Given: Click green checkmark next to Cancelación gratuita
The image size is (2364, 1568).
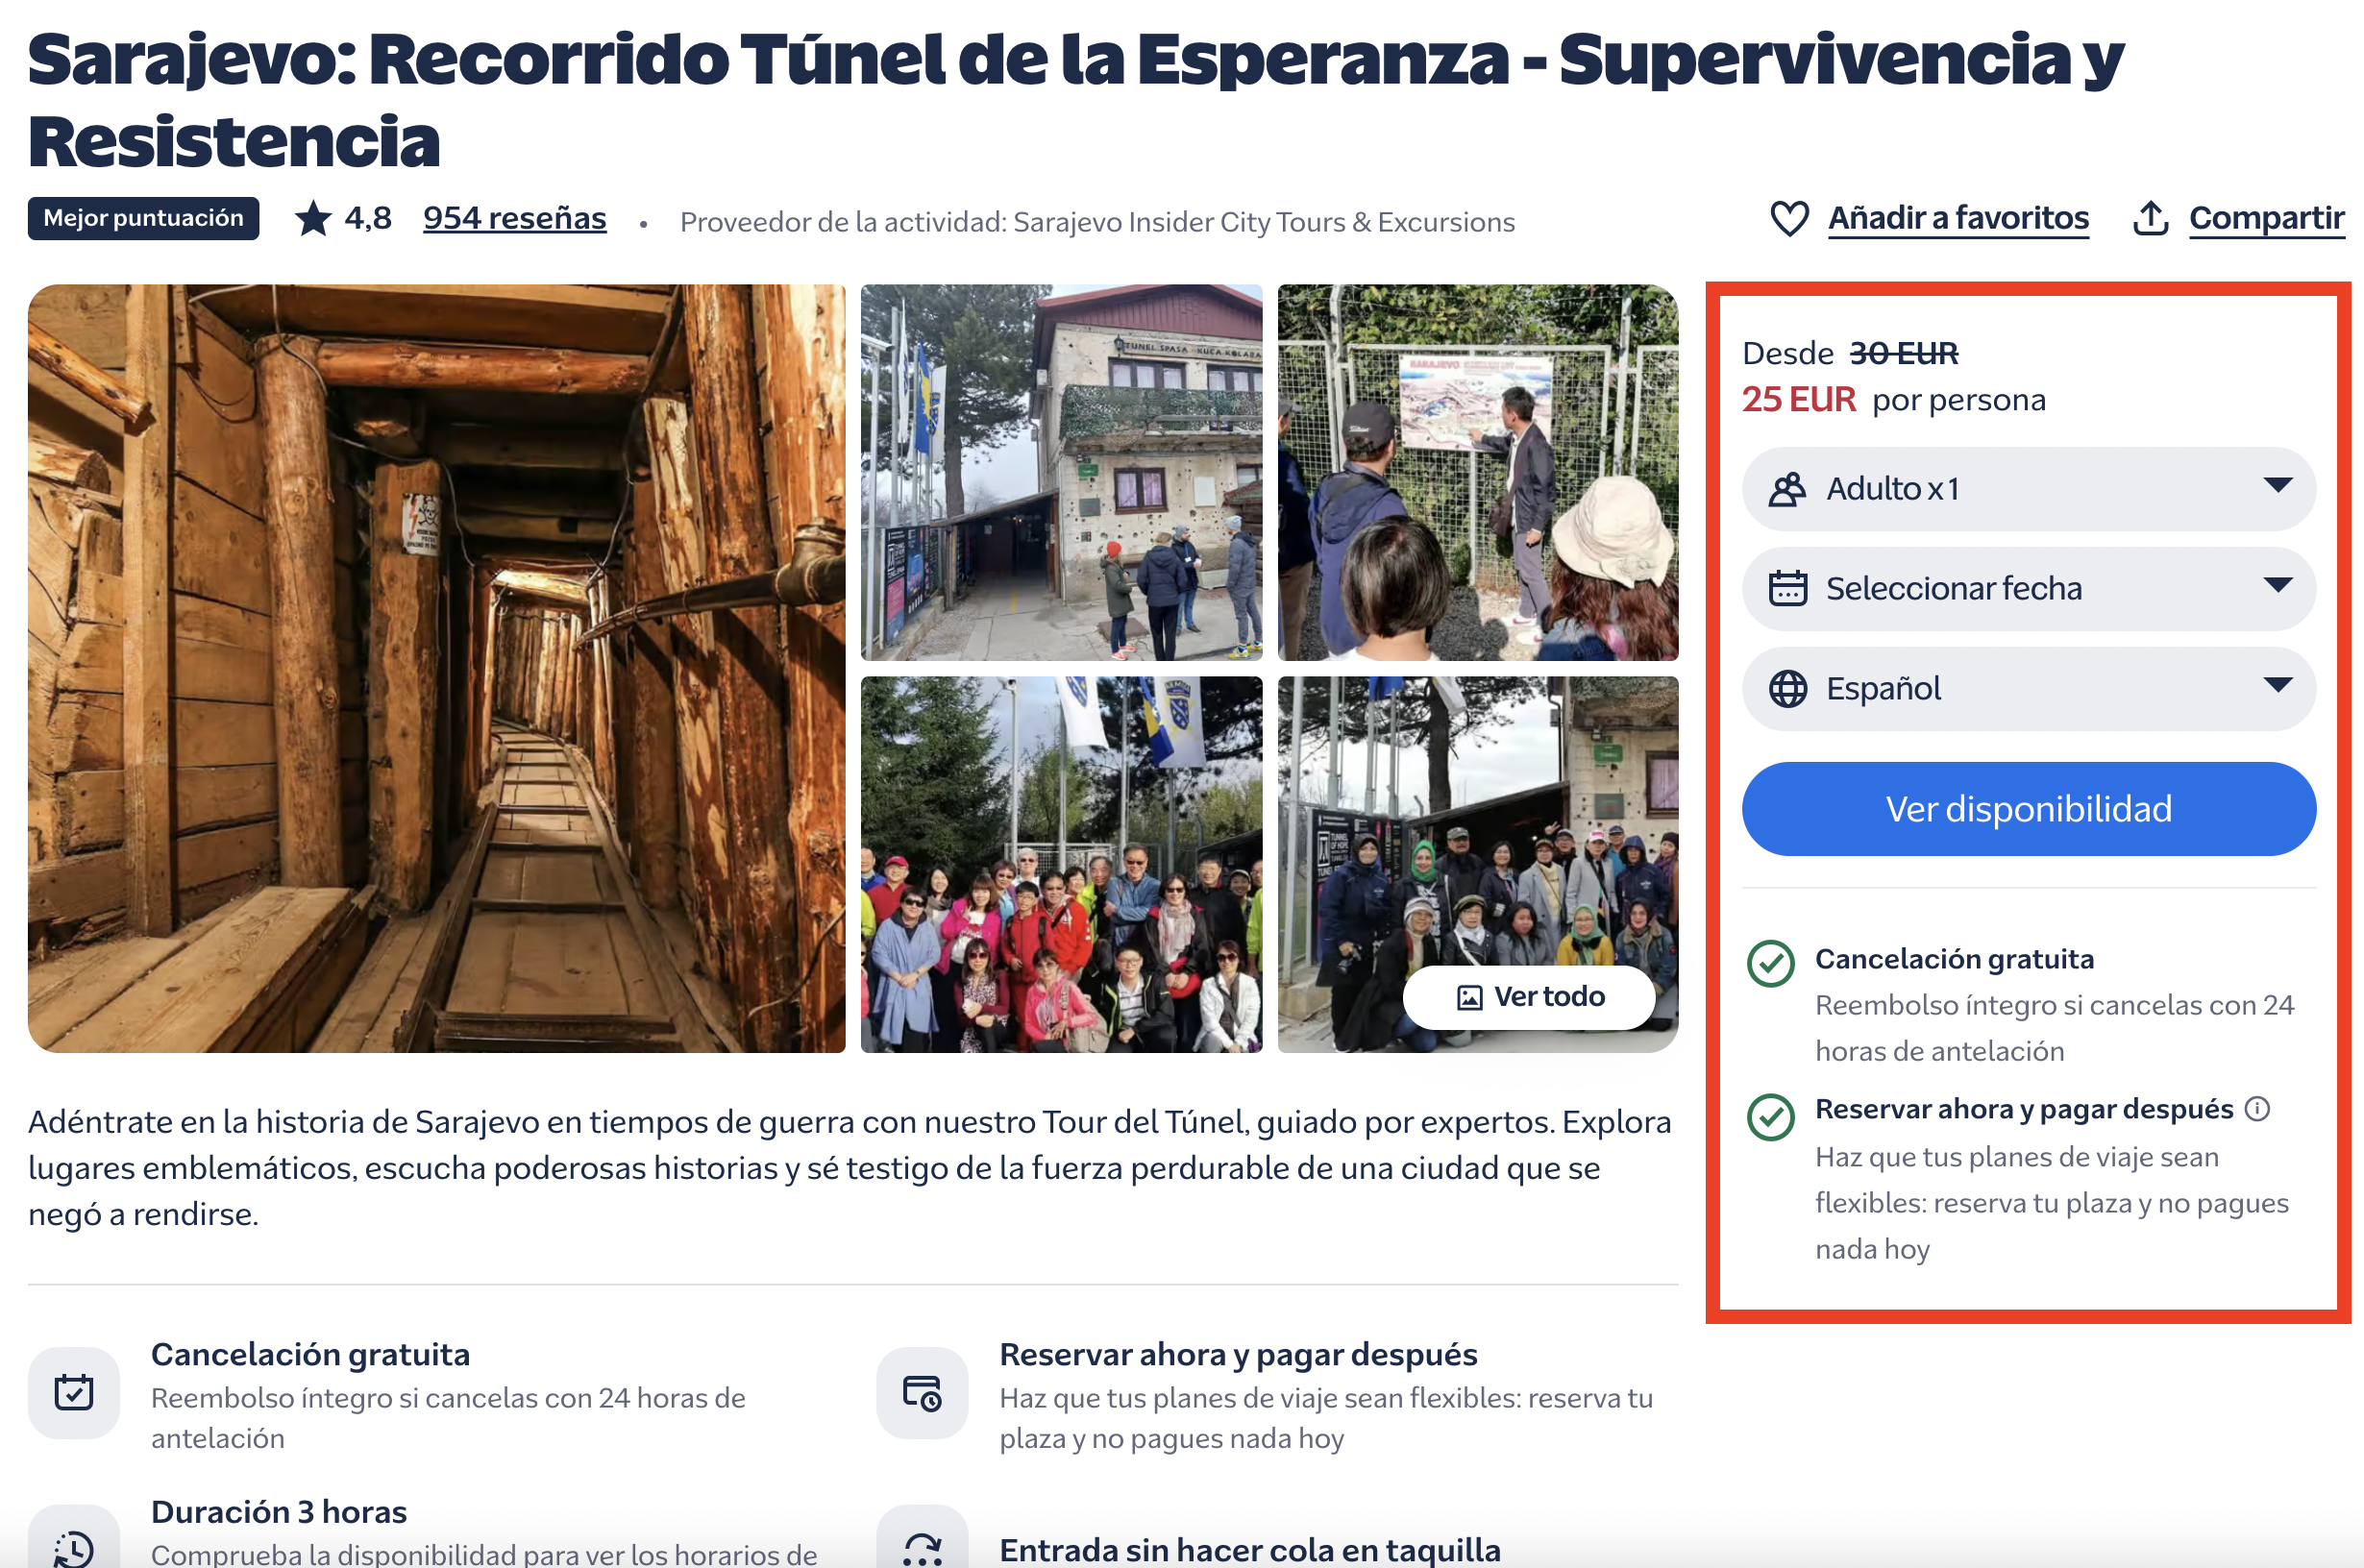Looking at the screenshot, I should [1770, 963].
